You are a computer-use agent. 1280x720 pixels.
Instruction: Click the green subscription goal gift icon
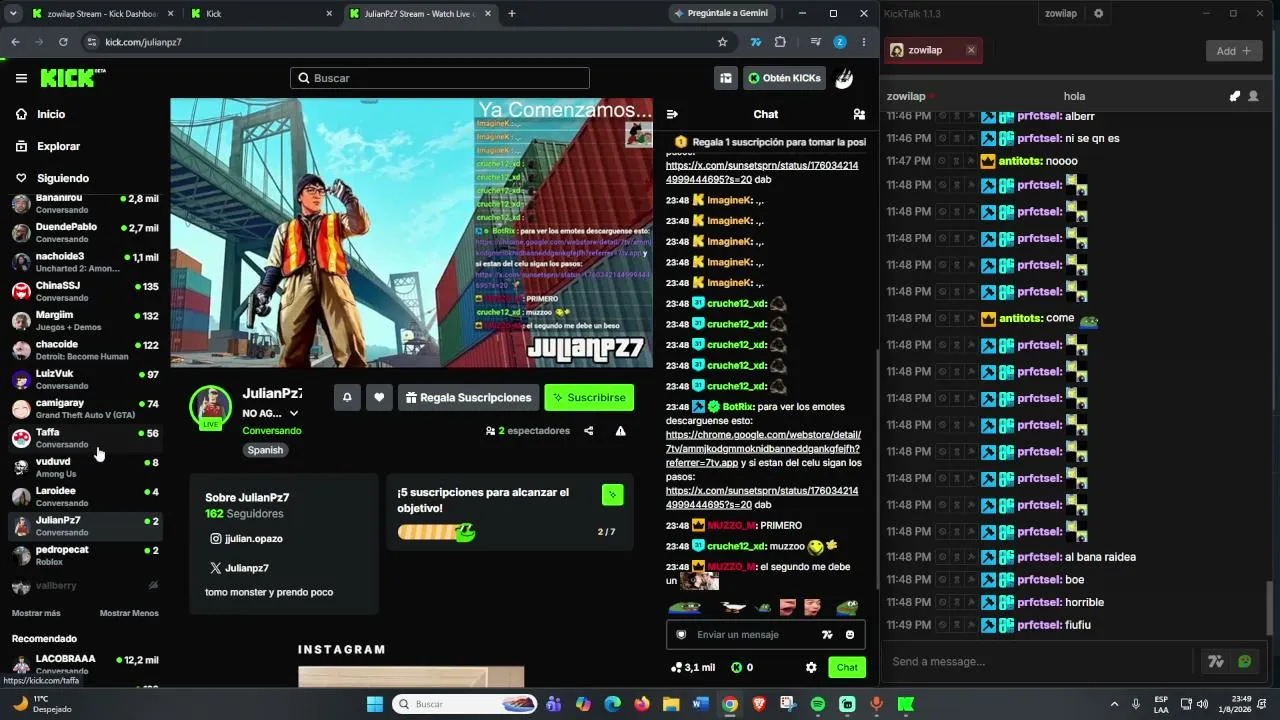point(613,494)
